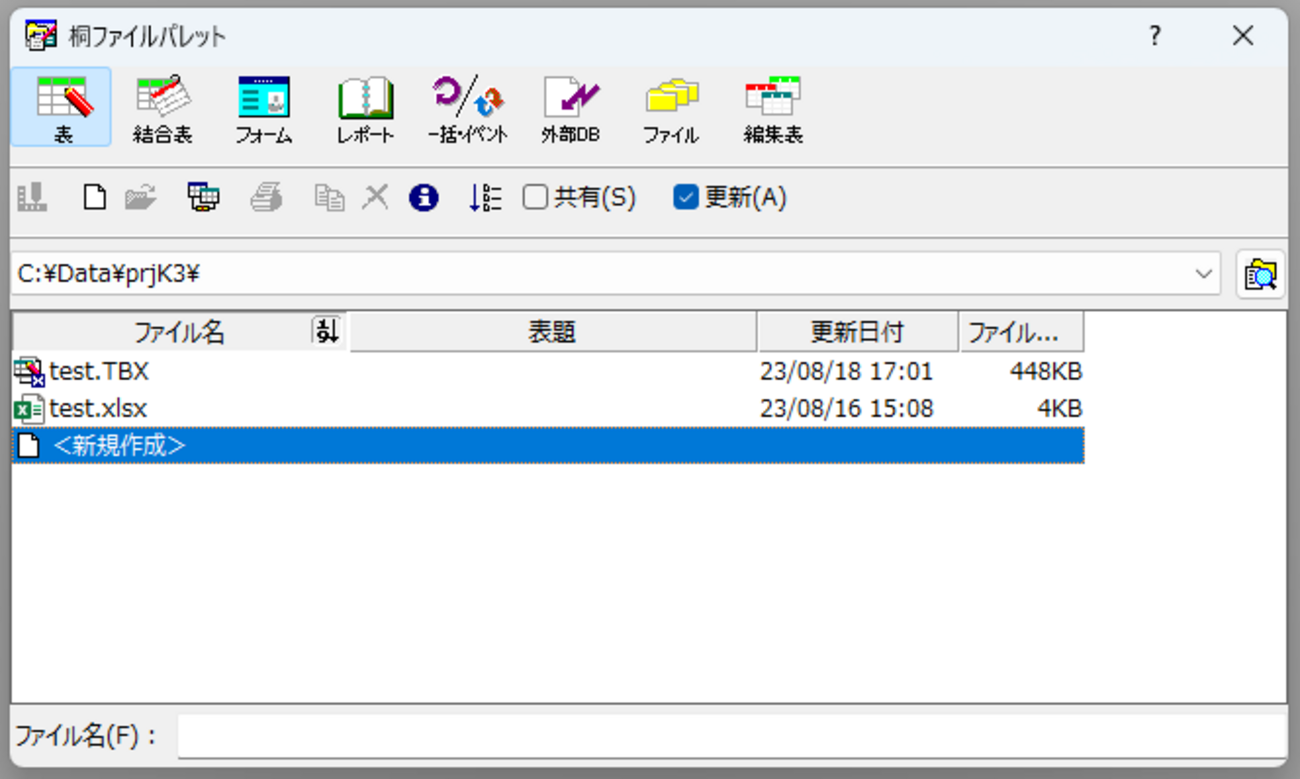
Task: Click the Excel icon for test.xlsx
Action: [x=29, y=409]
